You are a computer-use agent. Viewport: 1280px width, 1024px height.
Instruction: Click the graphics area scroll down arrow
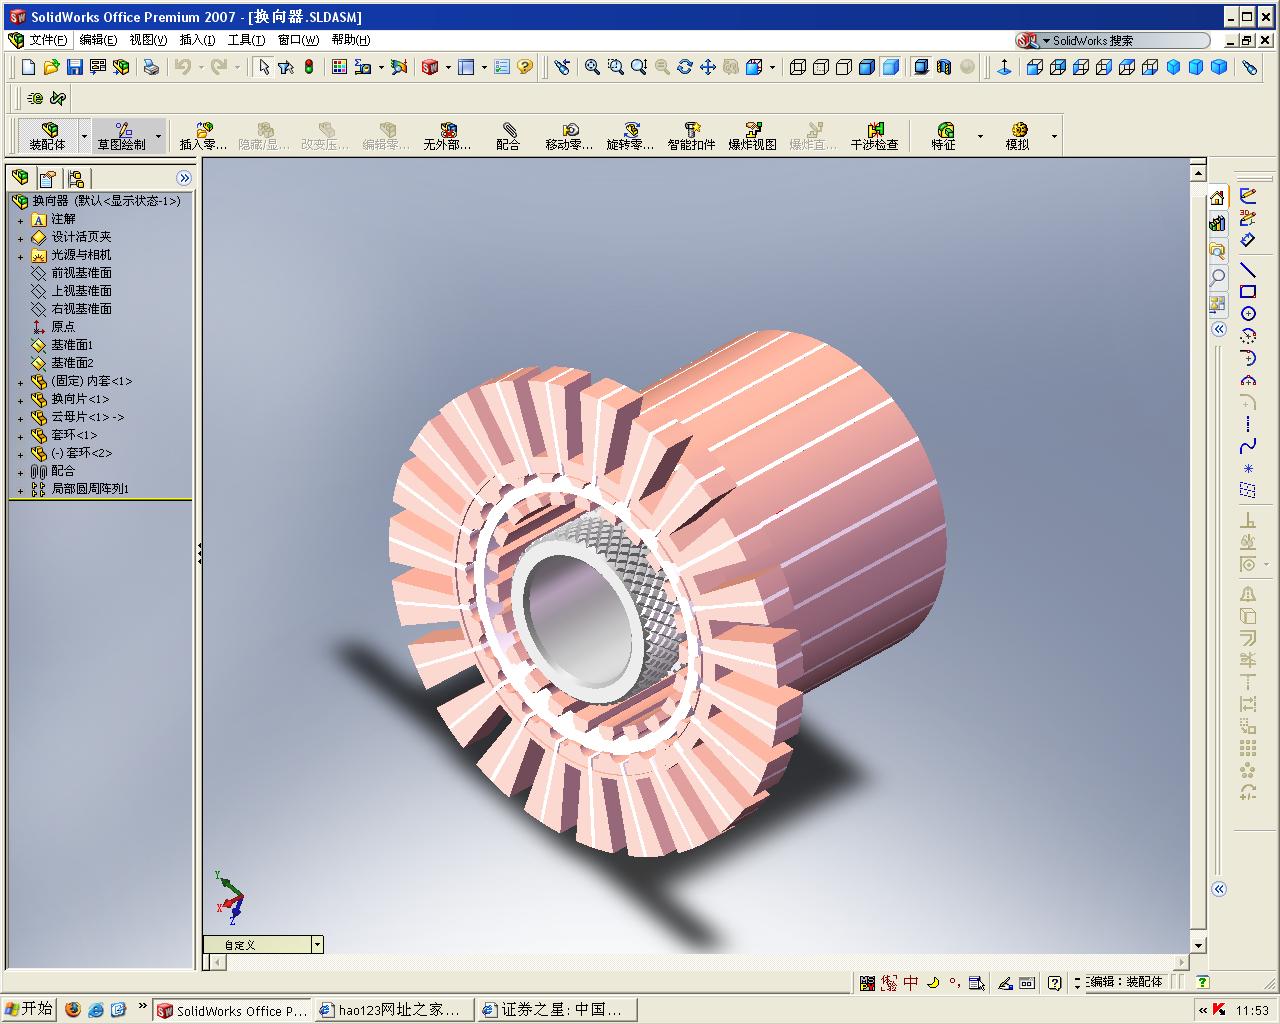1199,945
